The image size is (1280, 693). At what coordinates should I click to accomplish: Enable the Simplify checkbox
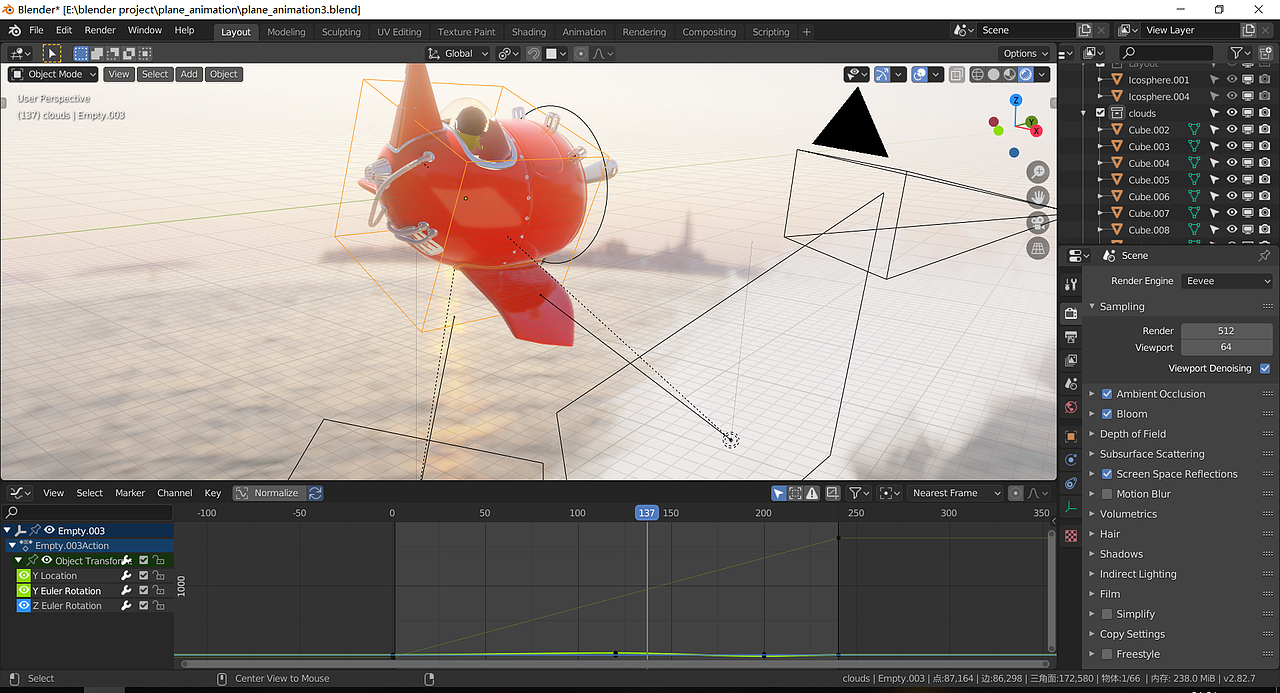click(x=1107, y=614)
